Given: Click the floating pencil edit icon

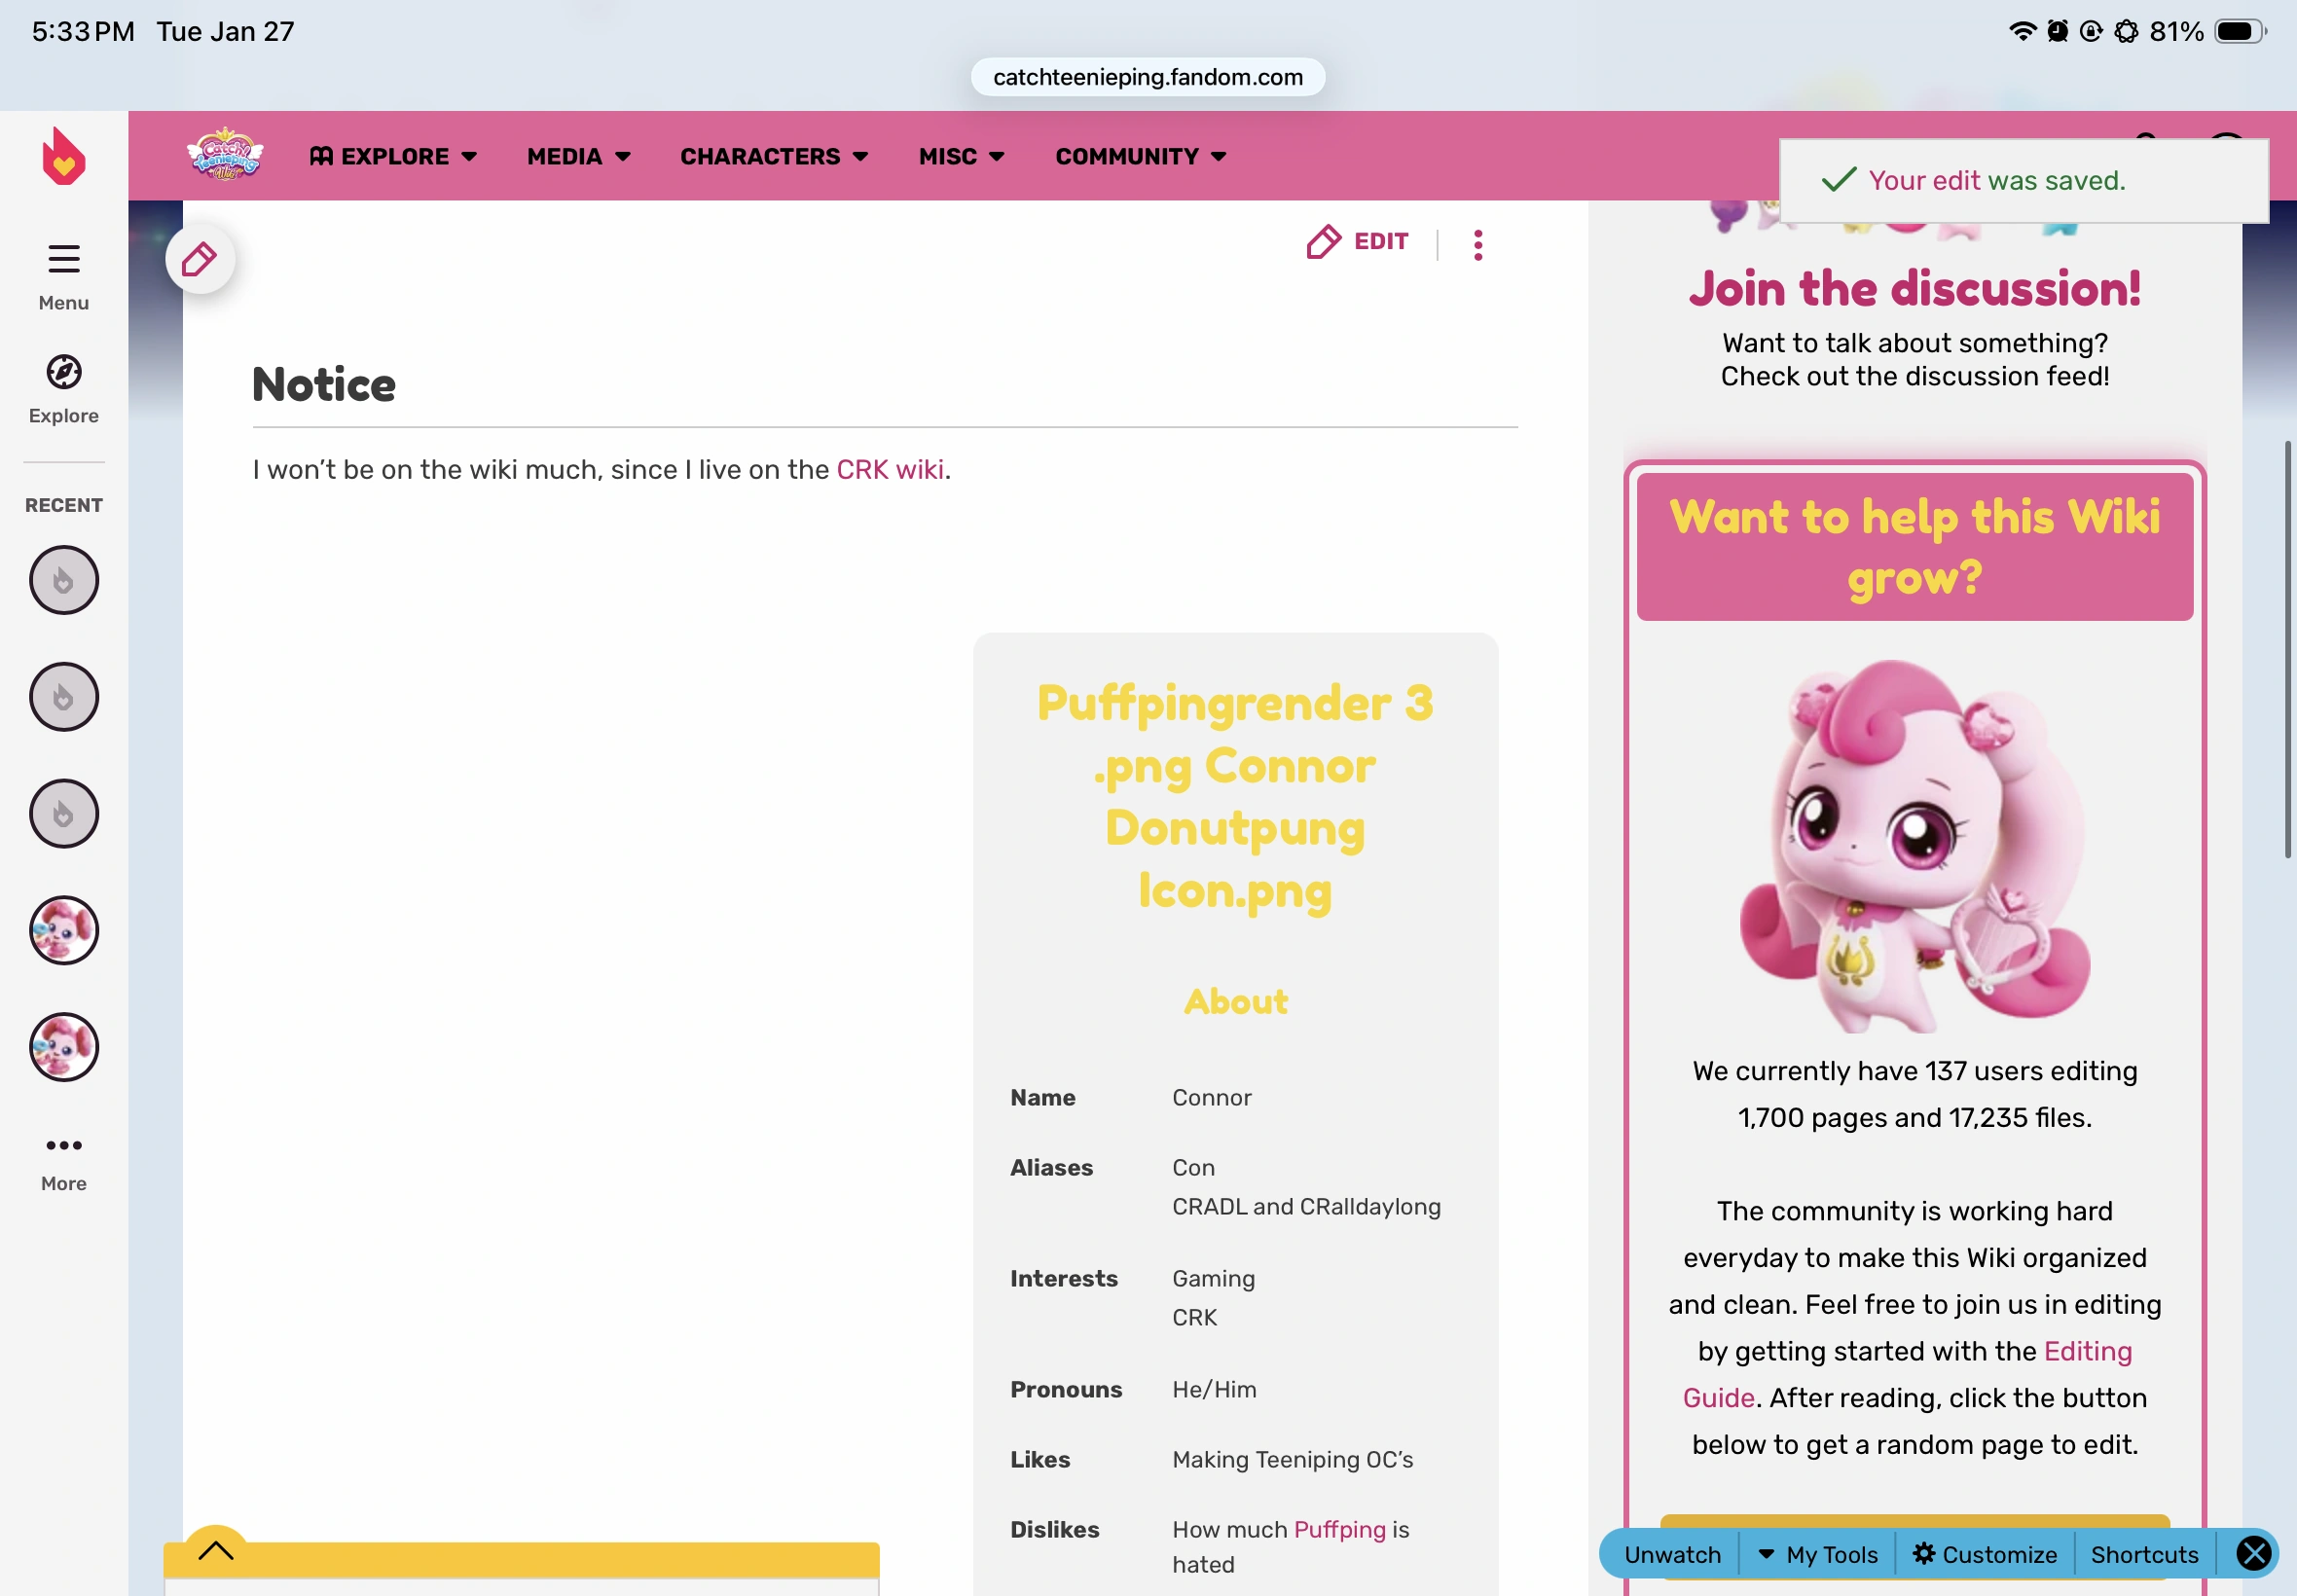Looking at the screenshot, I should [x=200, y=259].
